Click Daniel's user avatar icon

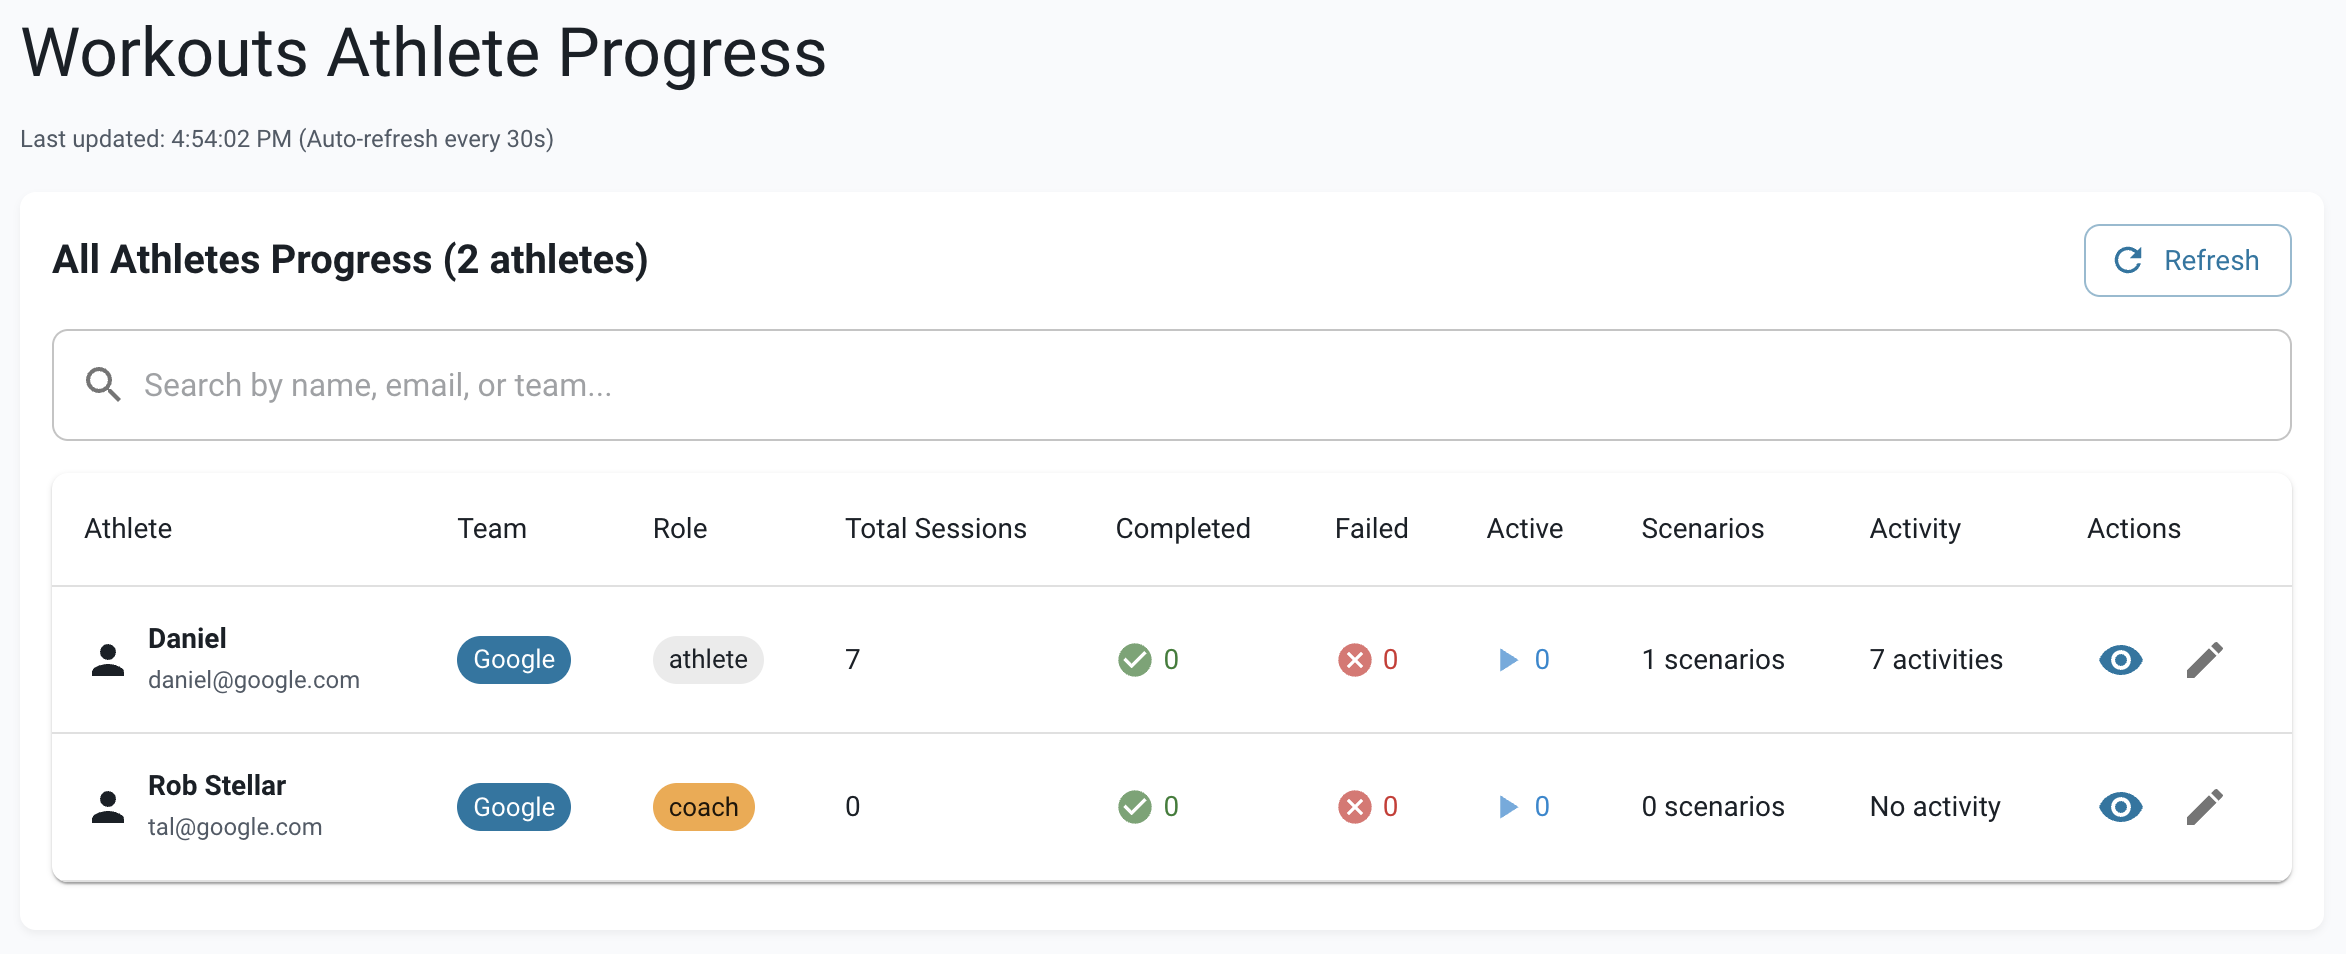(109, 659)
